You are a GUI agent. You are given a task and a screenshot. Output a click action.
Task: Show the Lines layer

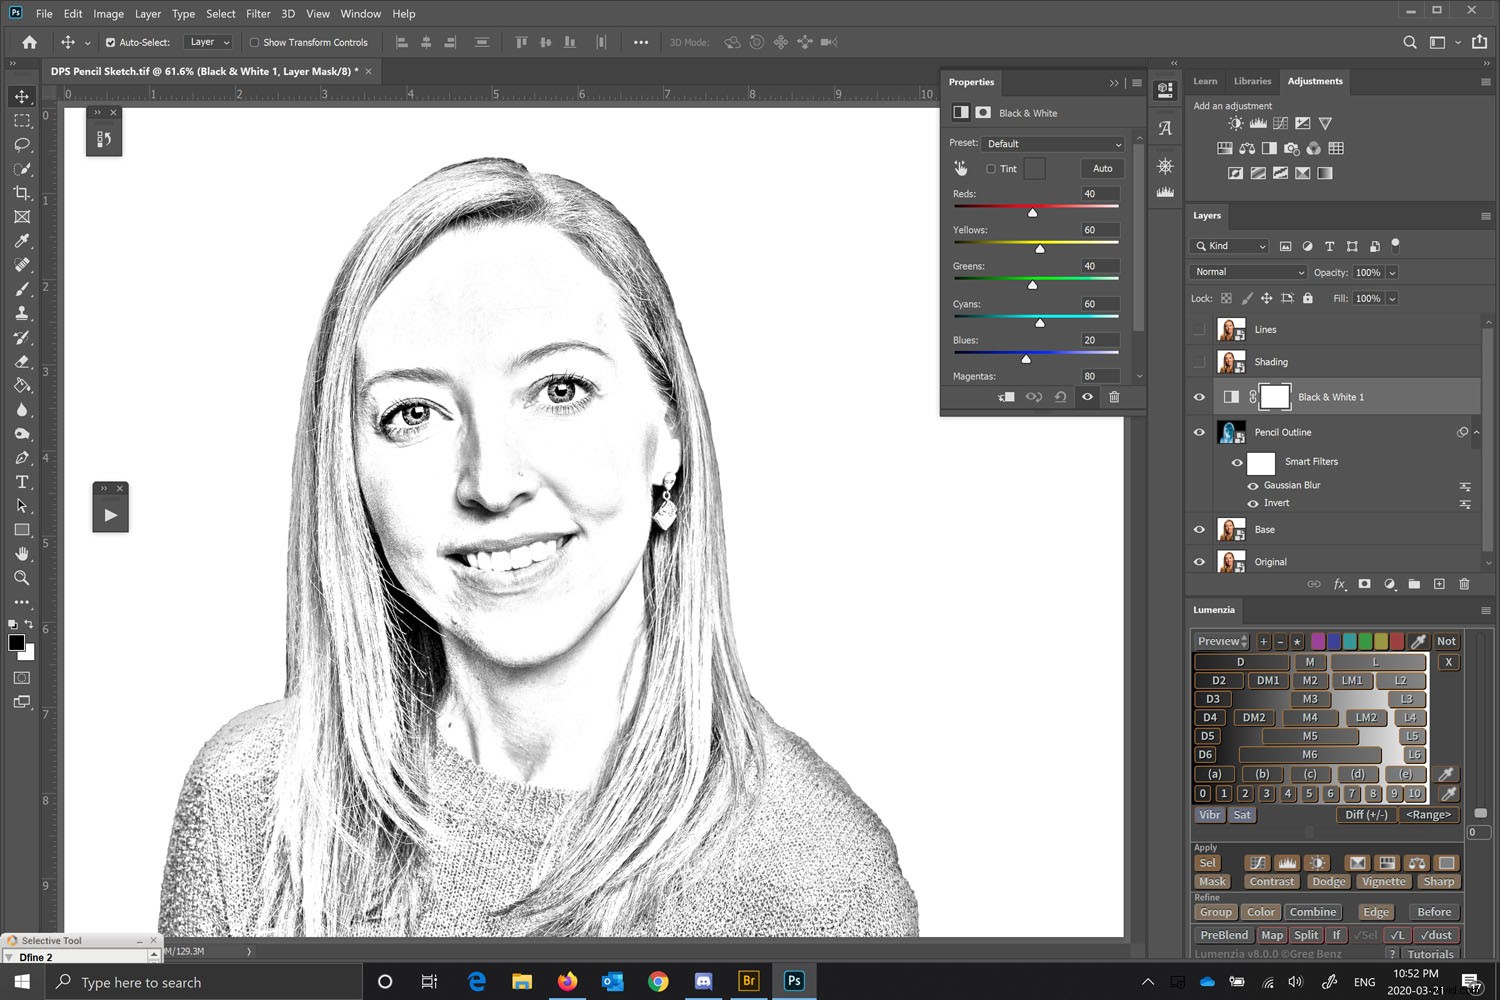point(1198,329)
